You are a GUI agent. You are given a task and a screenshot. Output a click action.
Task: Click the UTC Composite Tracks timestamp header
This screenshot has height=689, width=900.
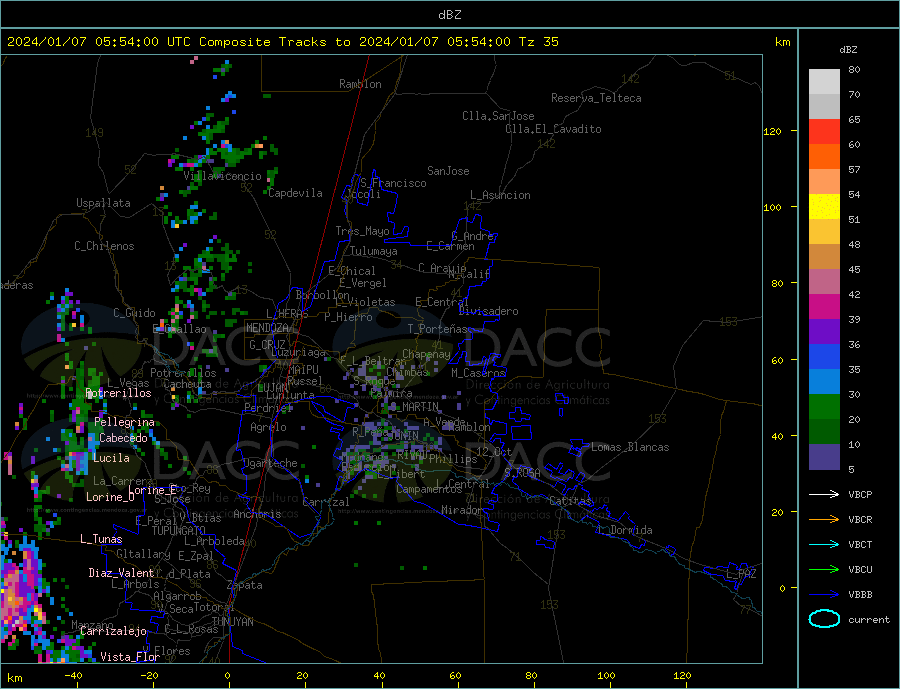[x=283, y=42]
